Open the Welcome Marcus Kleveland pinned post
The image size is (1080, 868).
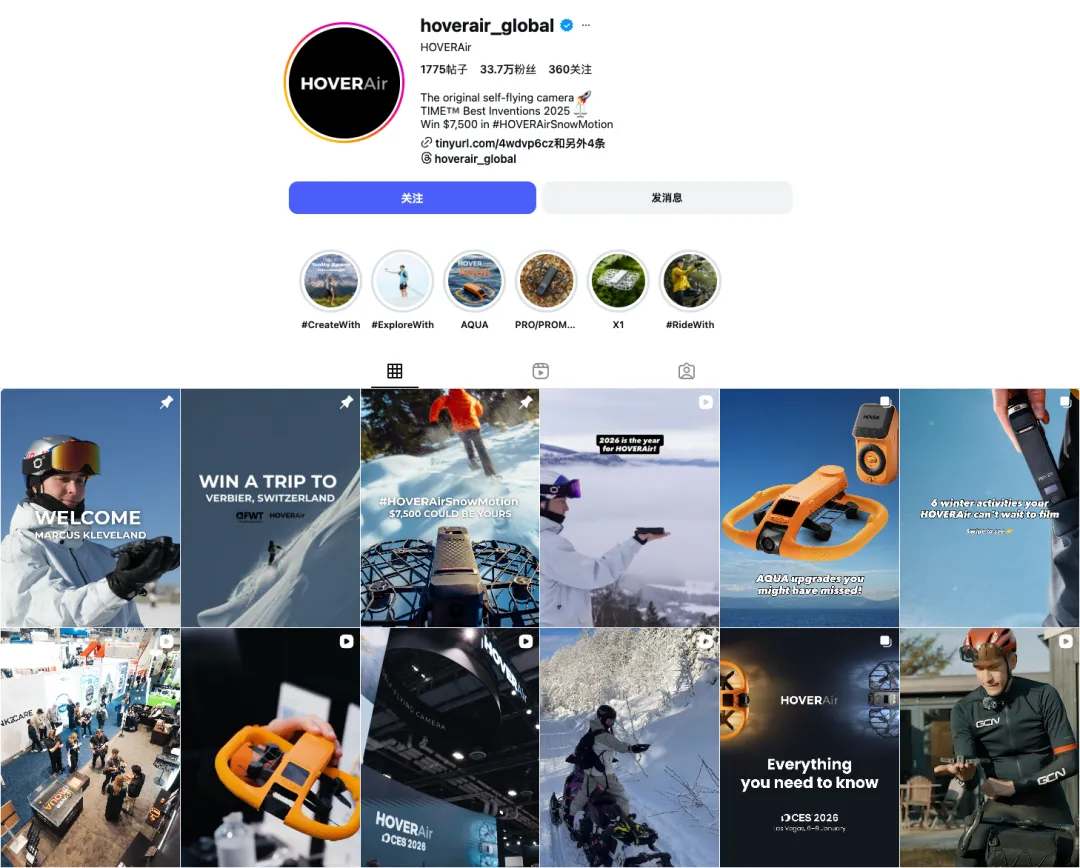pos(90,508)
